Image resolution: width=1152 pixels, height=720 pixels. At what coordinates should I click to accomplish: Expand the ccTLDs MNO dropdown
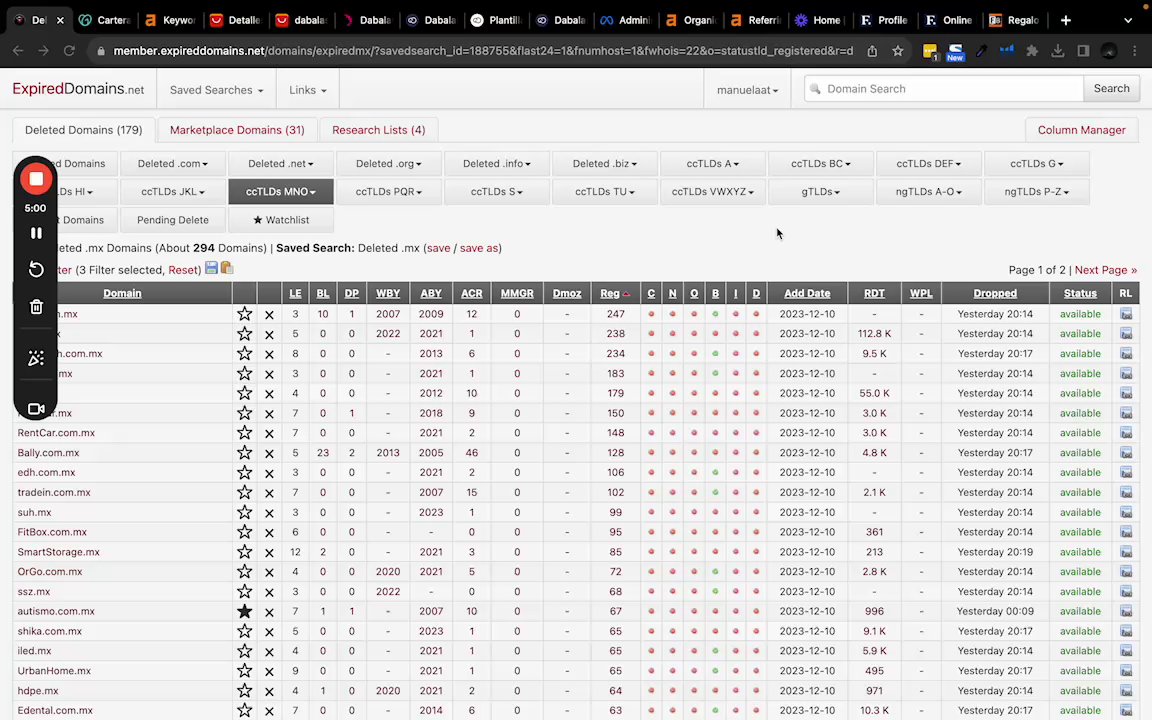tap(281, 191)
